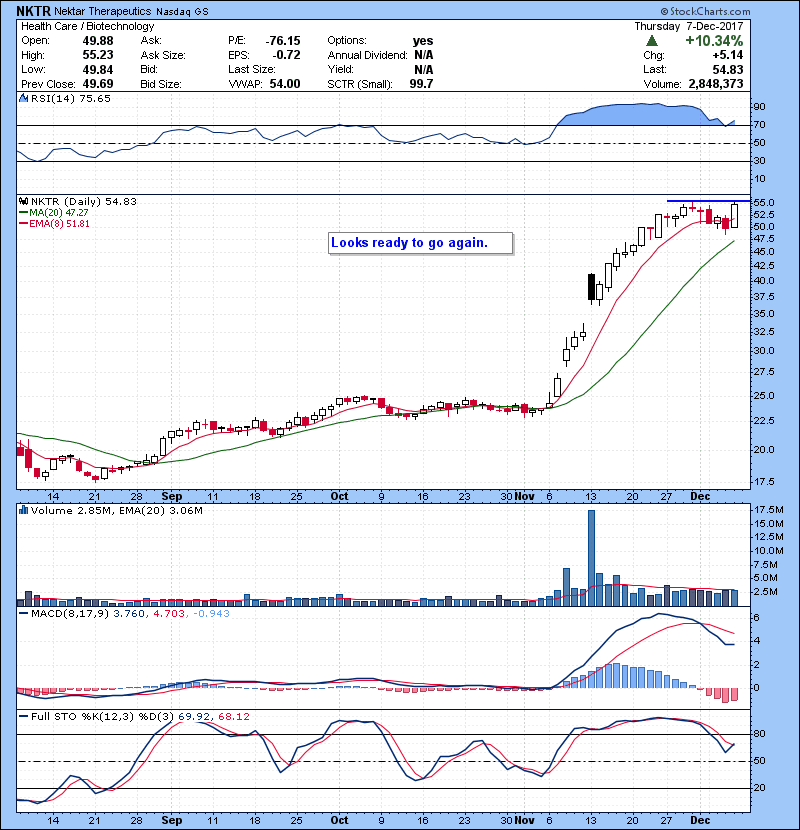Click the MACD histogram value -0.943
The height and width of the screenshot is (830, 800).
tap(211, 614)
